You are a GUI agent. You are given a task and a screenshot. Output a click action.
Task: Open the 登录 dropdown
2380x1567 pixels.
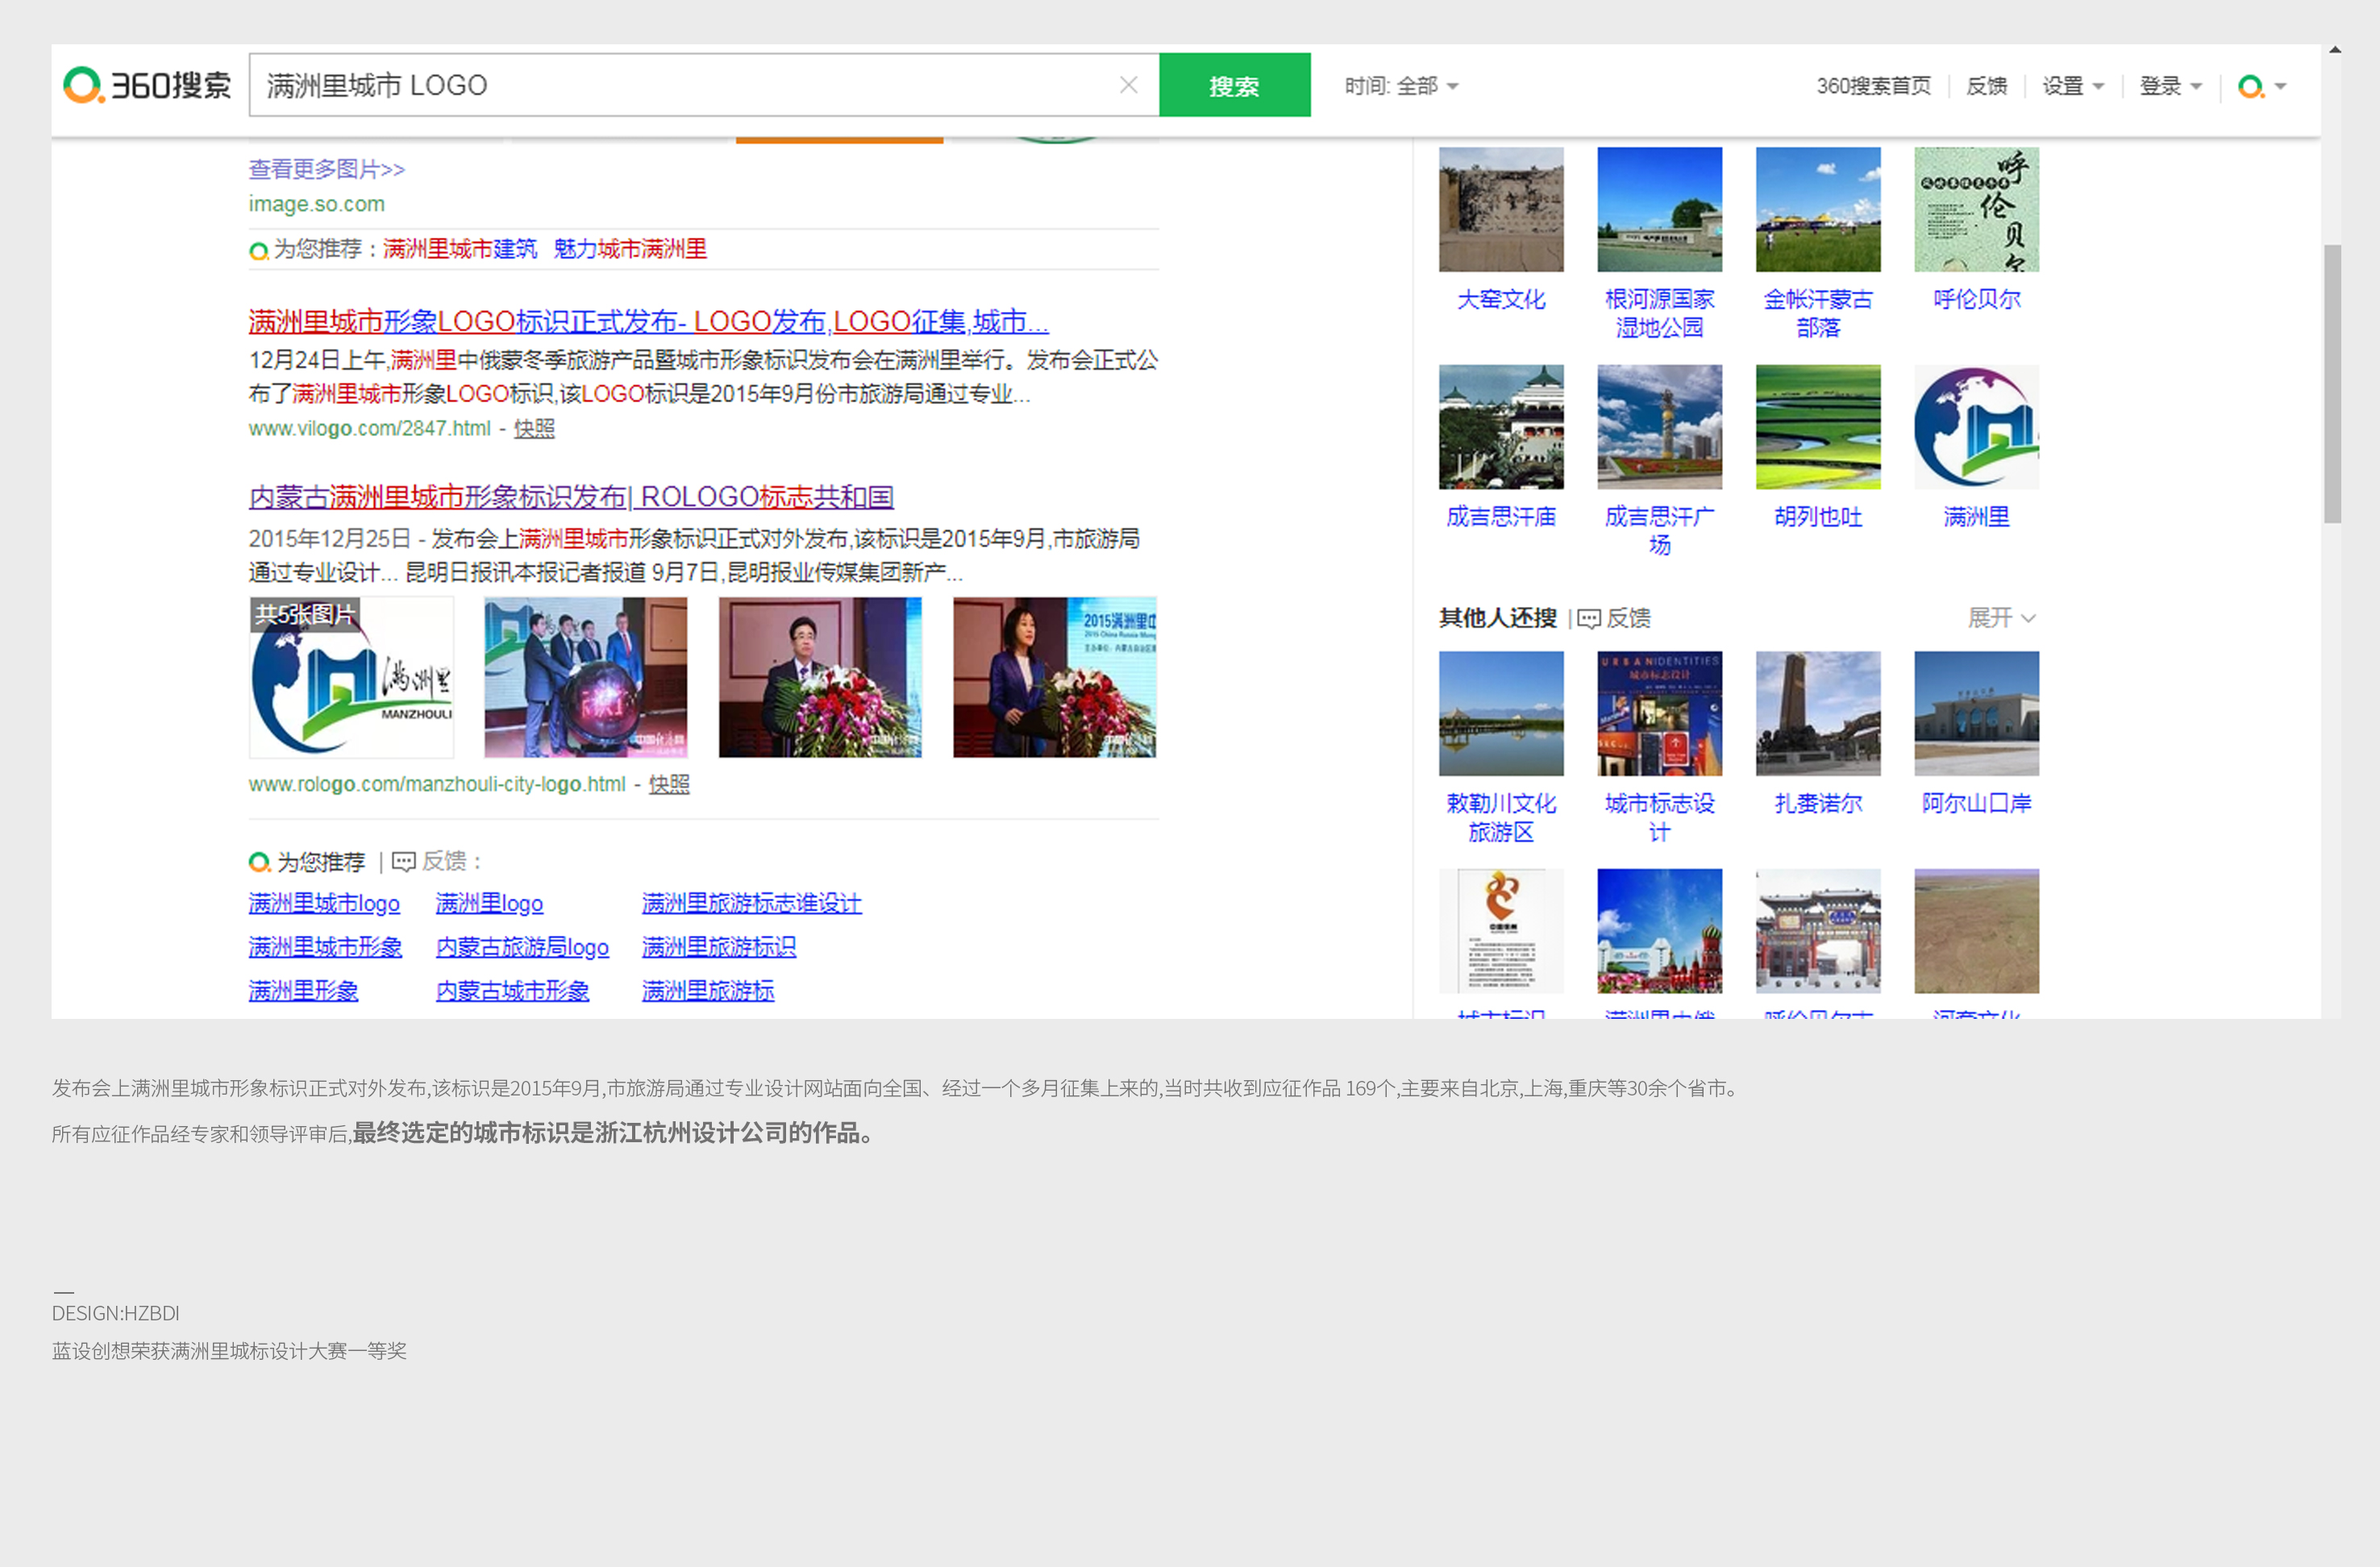pyautogui.click(x=2169, y=86)
